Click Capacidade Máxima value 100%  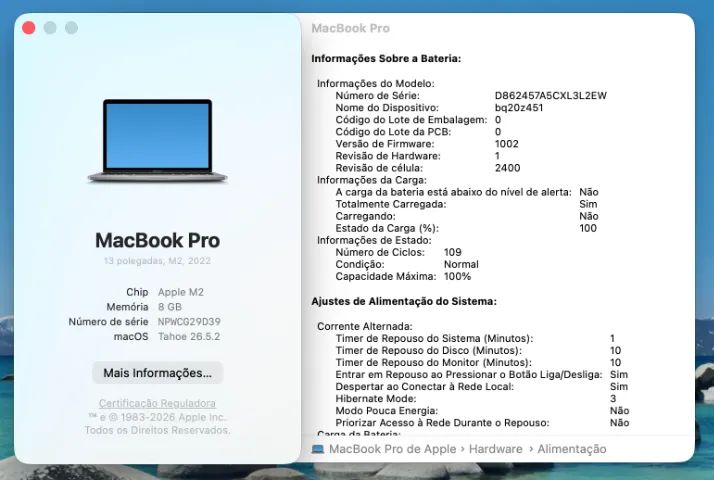coord(457,276)
